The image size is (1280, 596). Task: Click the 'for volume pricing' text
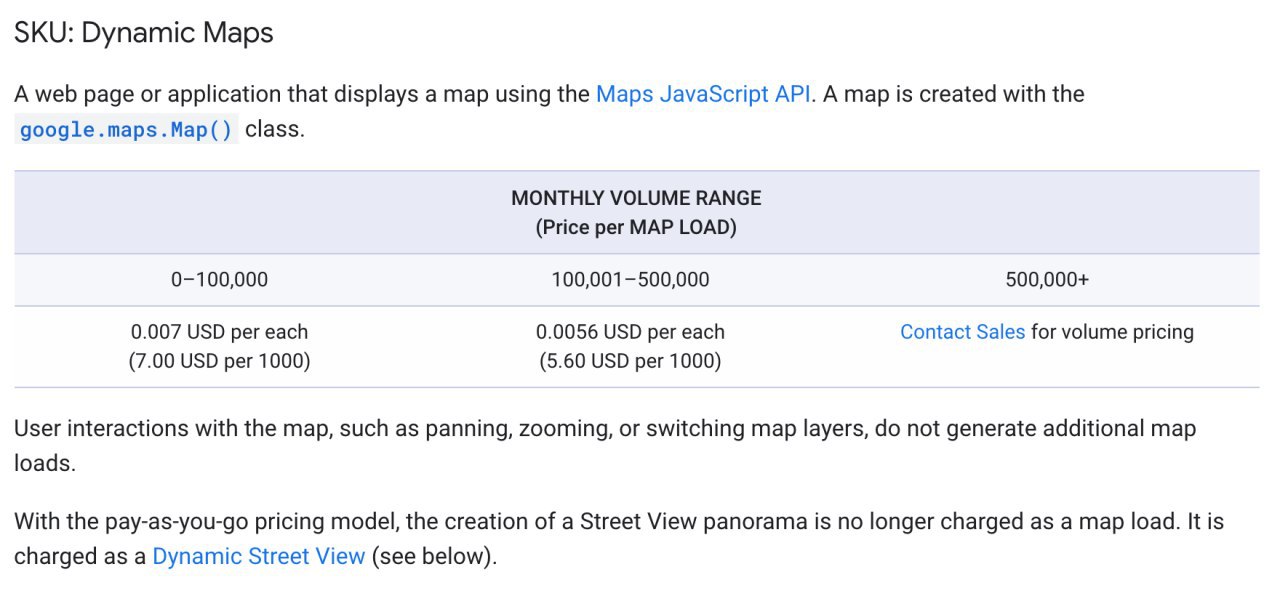(x=1112, y=332)
